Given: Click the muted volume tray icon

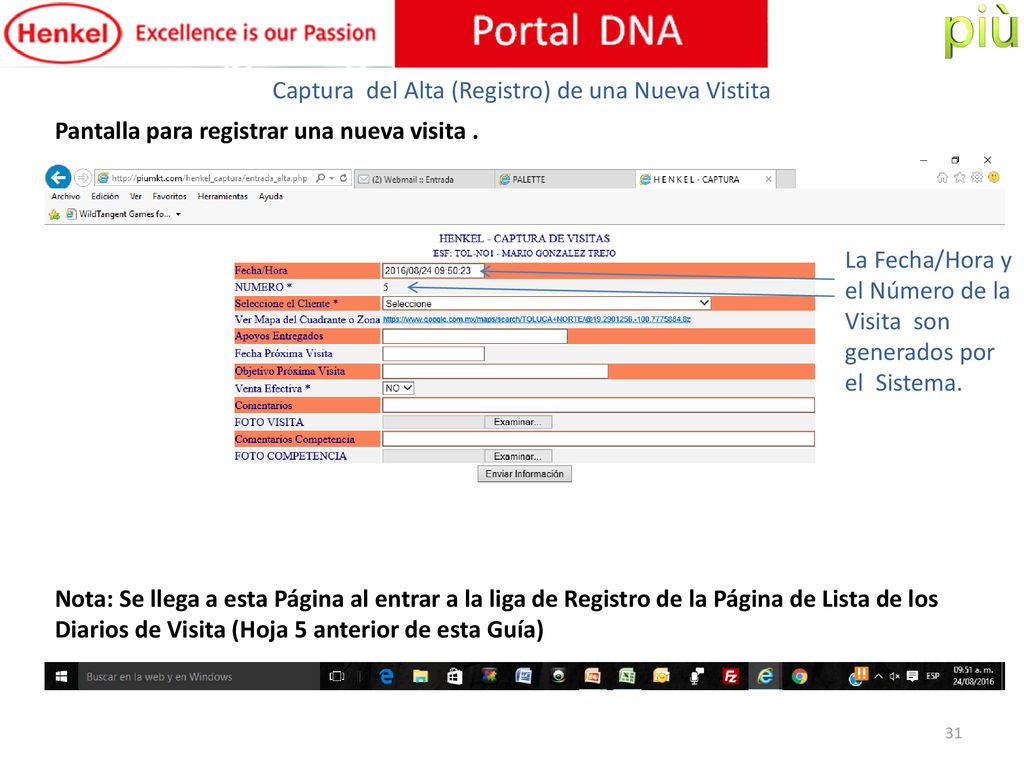Looking at the screenshot, I should 895,677.
